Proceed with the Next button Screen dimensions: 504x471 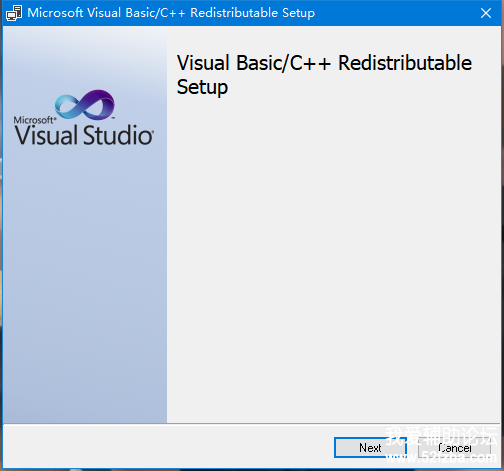(x=370, y=448)
